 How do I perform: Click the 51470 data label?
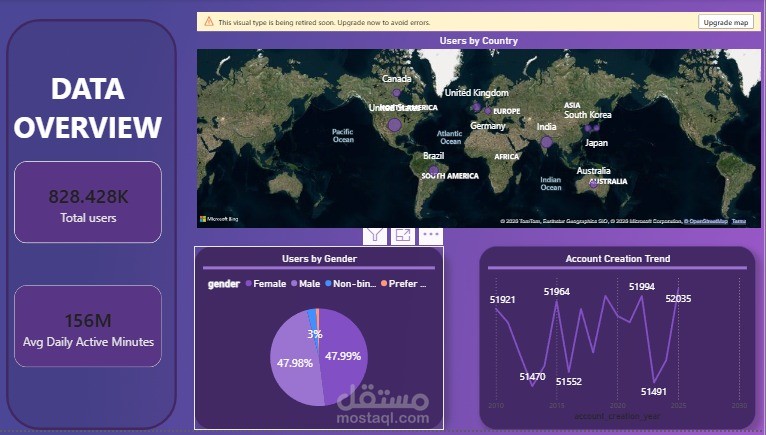pos(532,377)
